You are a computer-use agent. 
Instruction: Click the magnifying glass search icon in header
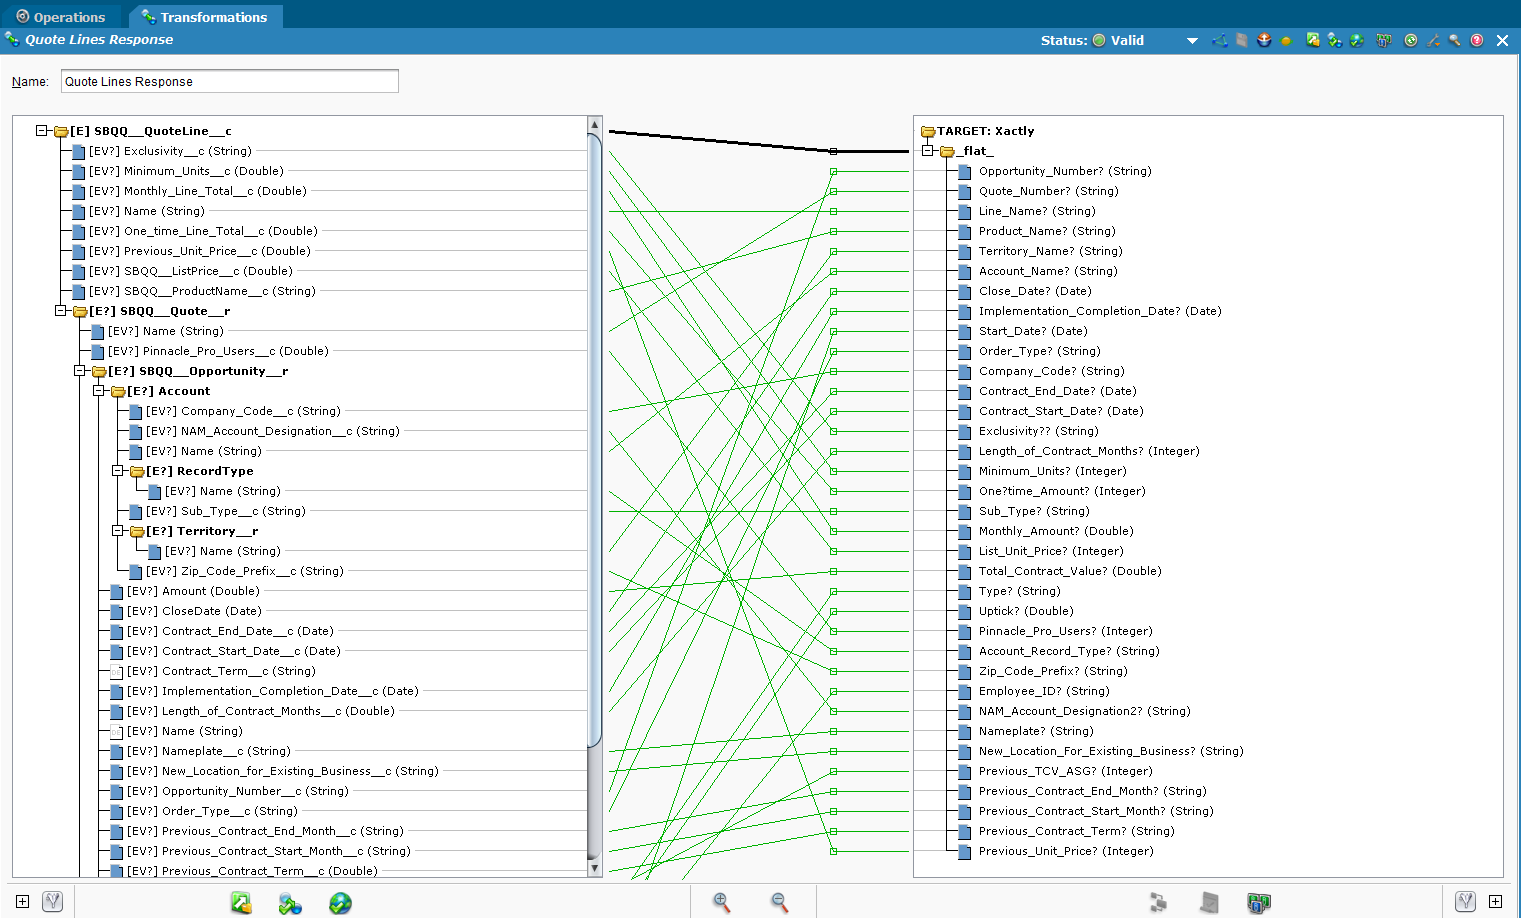pos(1455,40)
